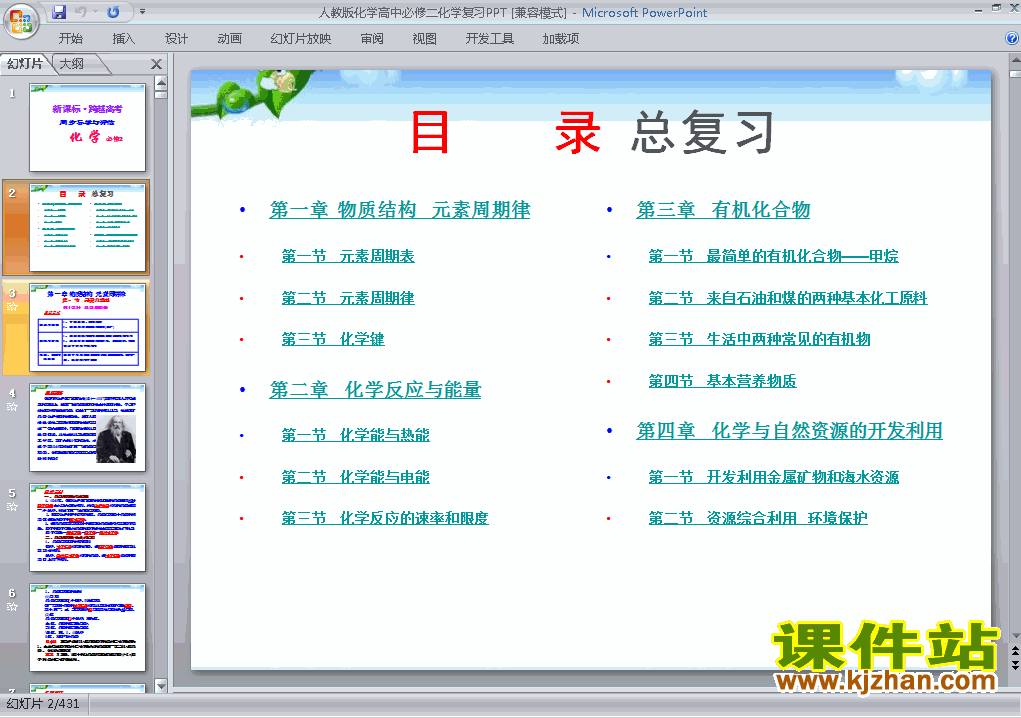Viewport: 1021px width, 718px height.
Task: Open link 第三章 有机化合物
Action: click(723, 210)
